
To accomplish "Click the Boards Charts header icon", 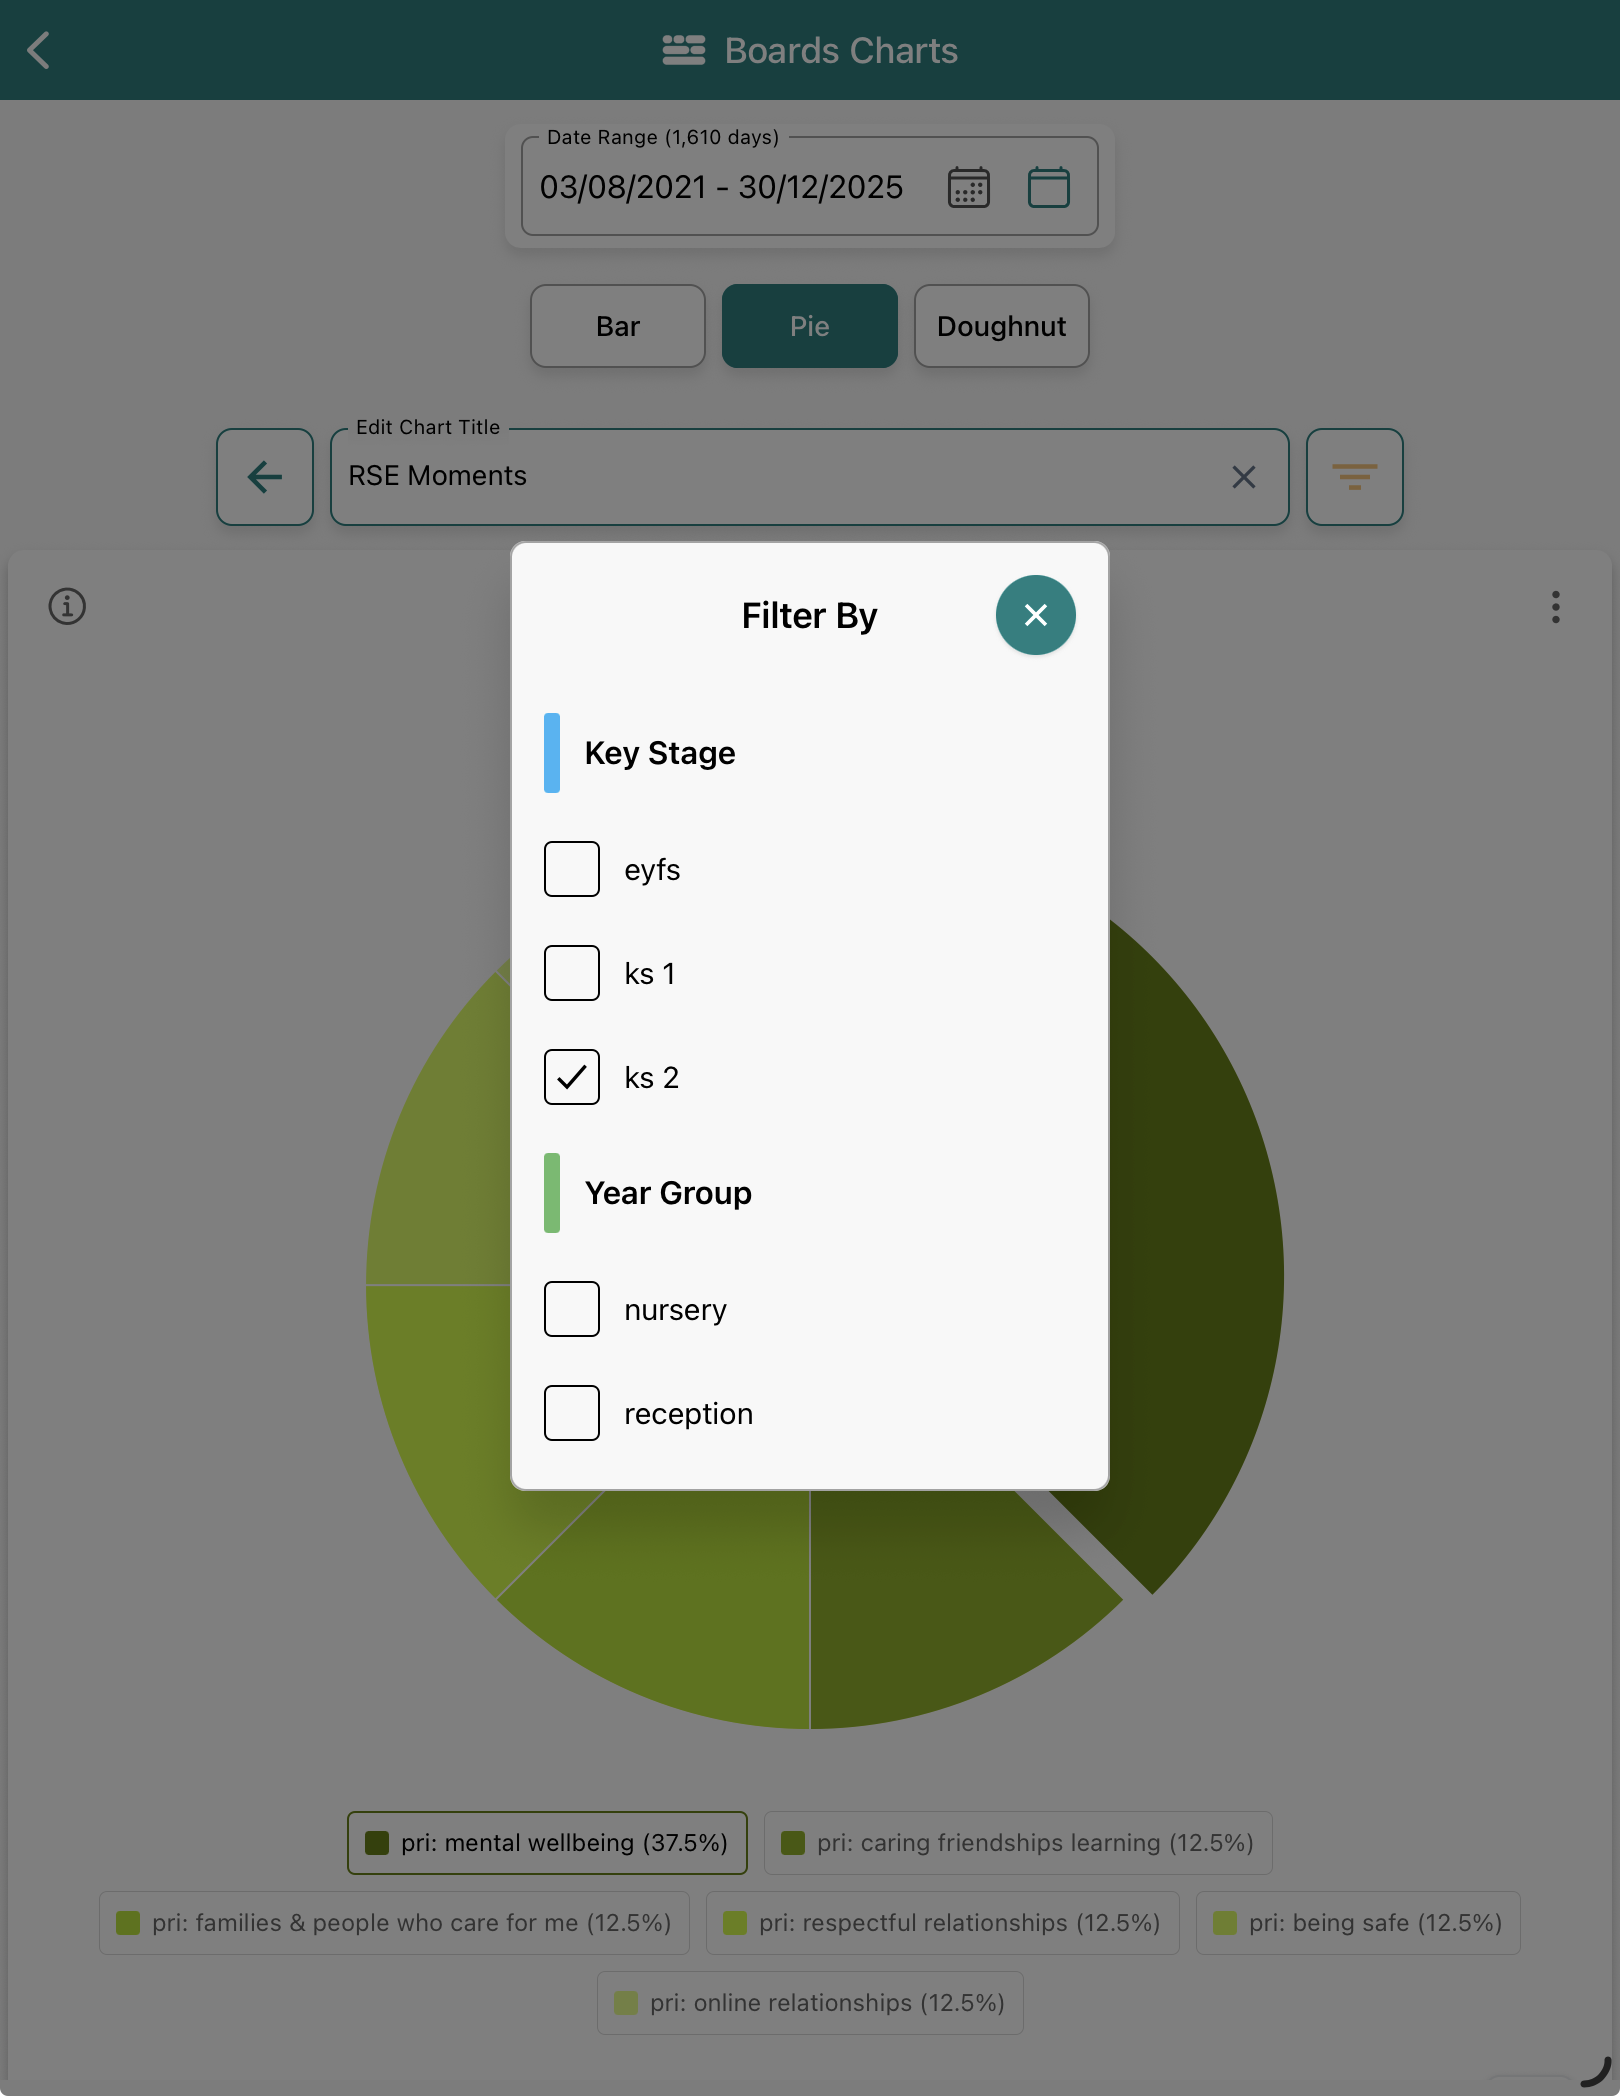I will point(681,50).
